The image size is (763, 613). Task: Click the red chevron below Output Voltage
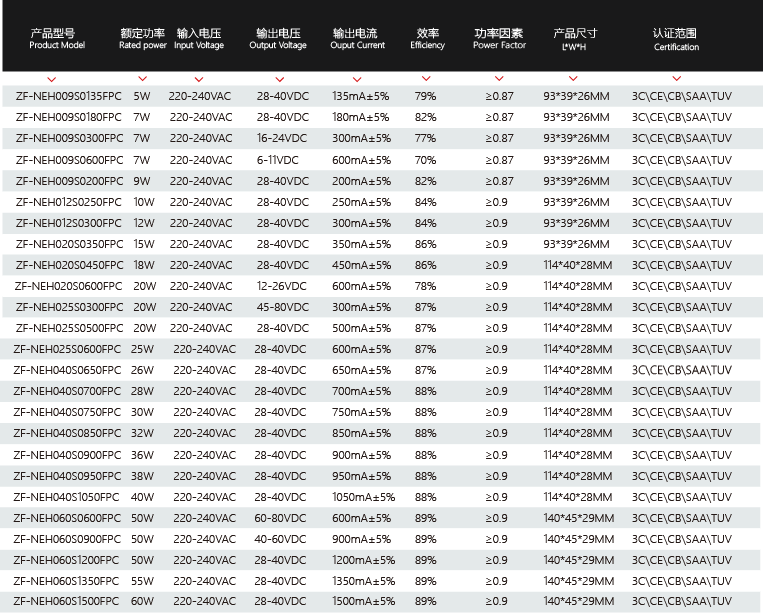tap(278, 79)
